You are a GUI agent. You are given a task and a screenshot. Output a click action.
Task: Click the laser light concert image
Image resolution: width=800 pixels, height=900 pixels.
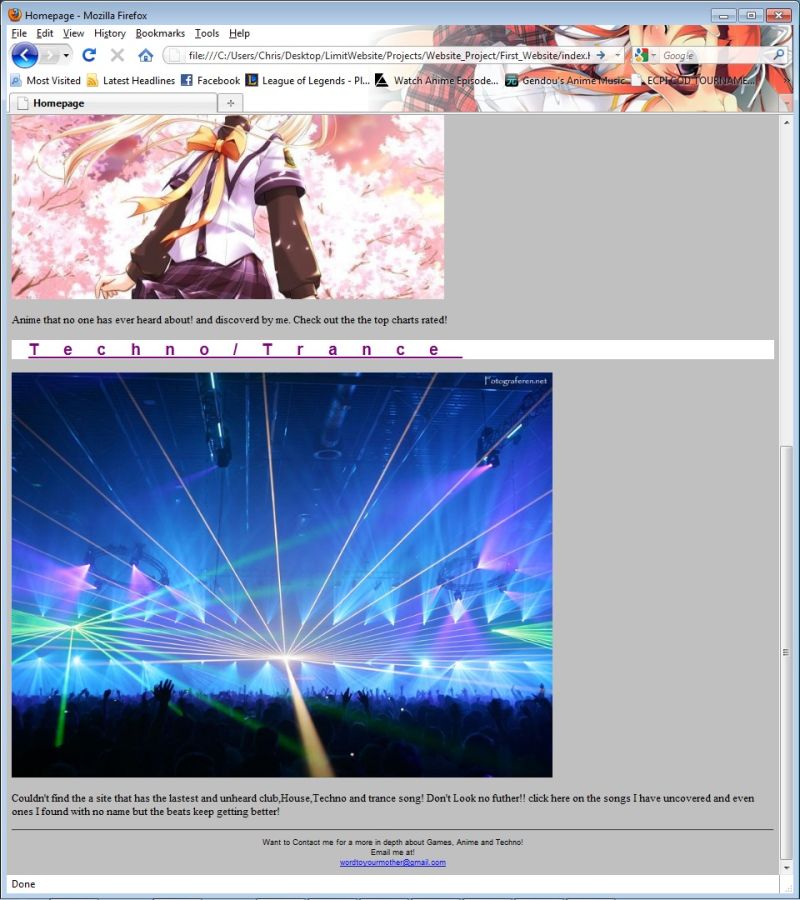click(x=282, y=575)
